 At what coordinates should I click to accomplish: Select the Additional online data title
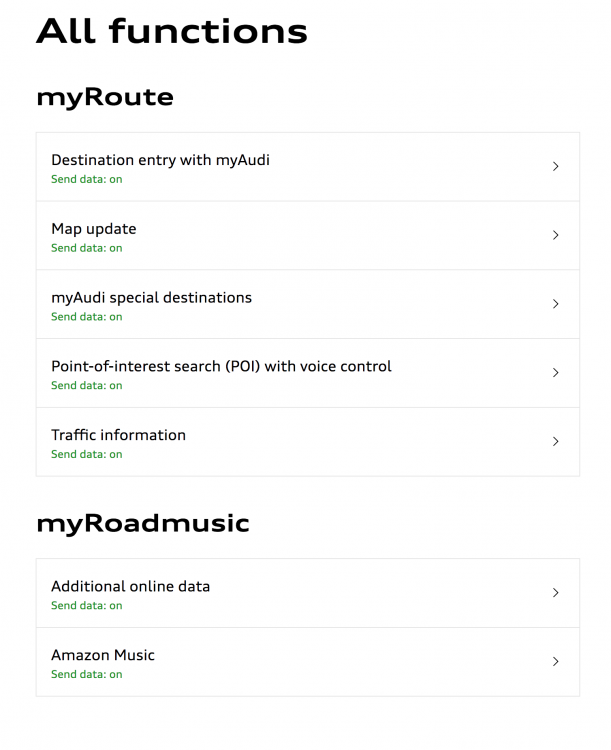tap(130, 586)
